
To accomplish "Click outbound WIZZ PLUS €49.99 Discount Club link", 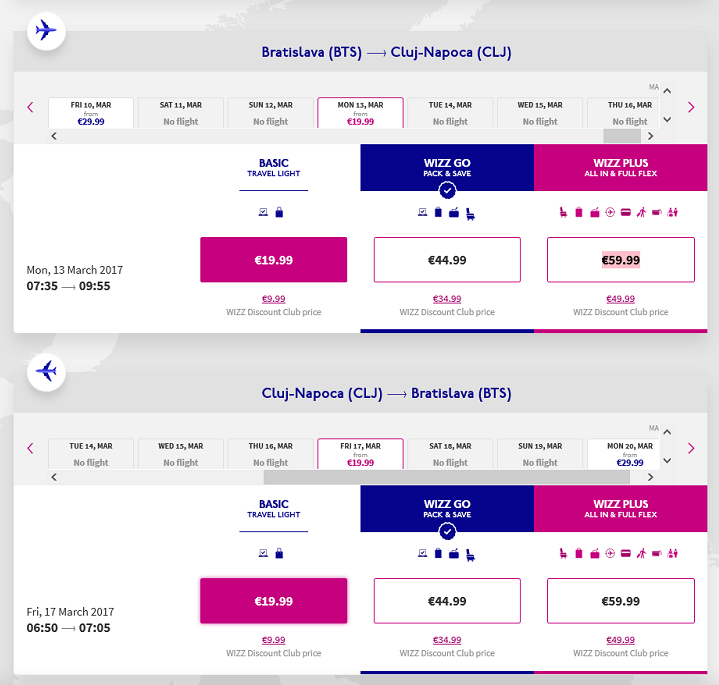I will pos(620,299).
